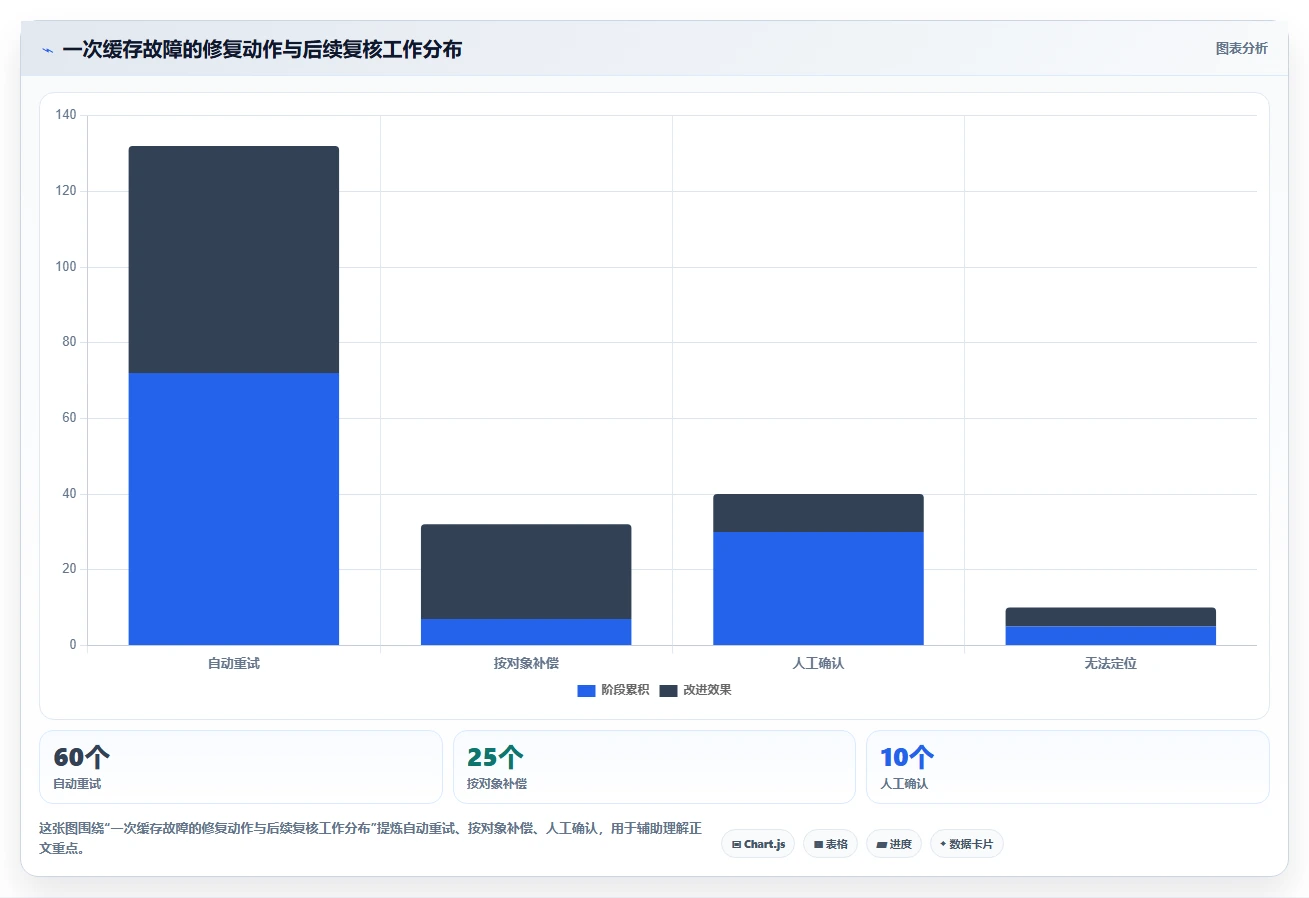Viewport: 1309px width, 898px height.
Task: Toggle the 改进效果 legend item
Action: click(695, 690)
